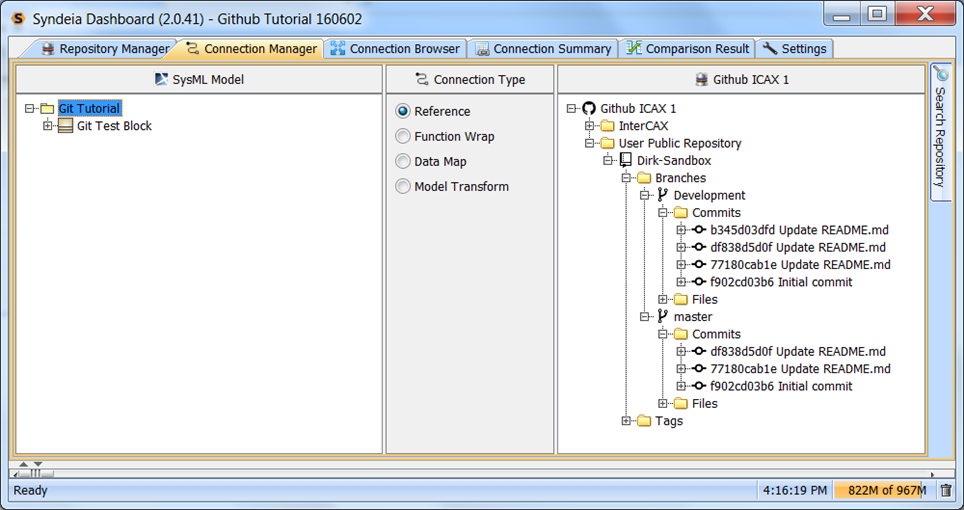The width and height of the screenshot is (964, 510).
Task: Click the master branch icon
Action: 662,317
